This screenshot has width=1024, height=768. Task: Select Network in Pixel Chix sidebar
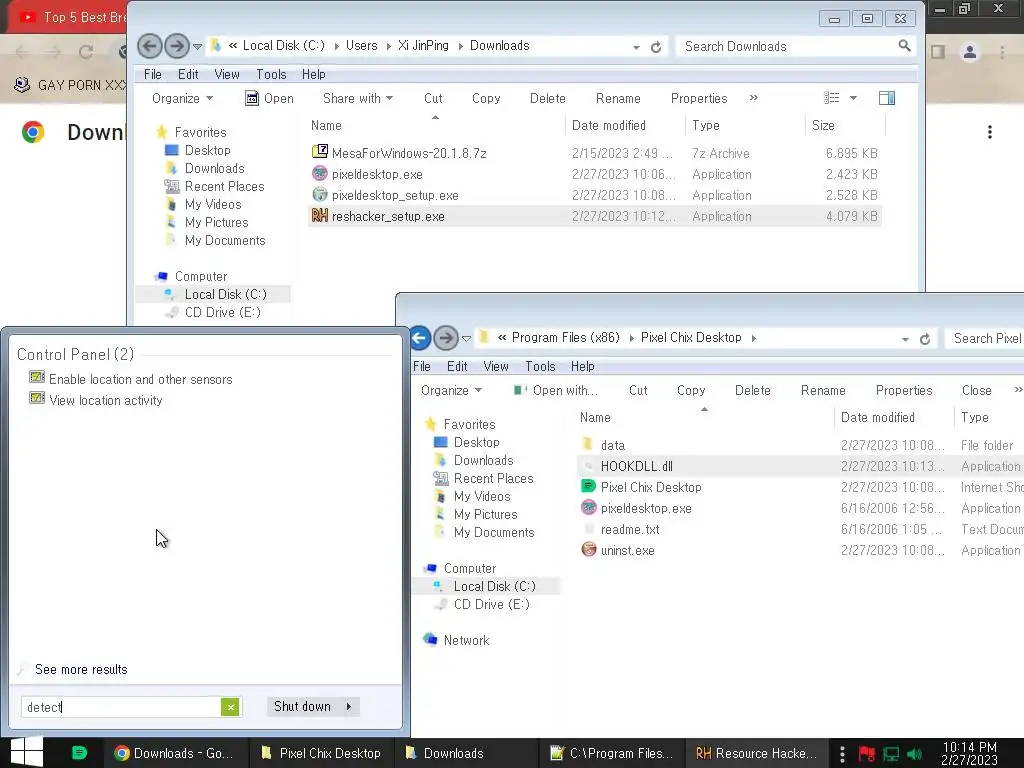coord(466,640)
